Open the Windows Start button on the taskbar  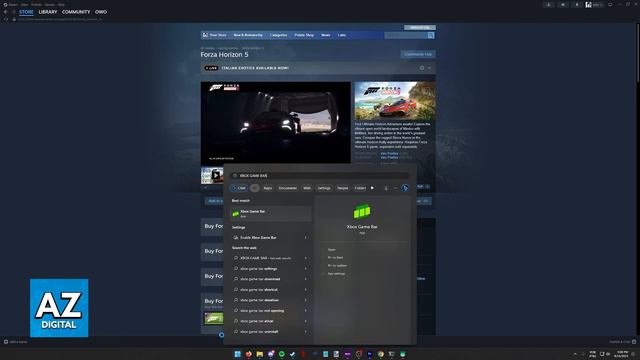coord(238,354)
